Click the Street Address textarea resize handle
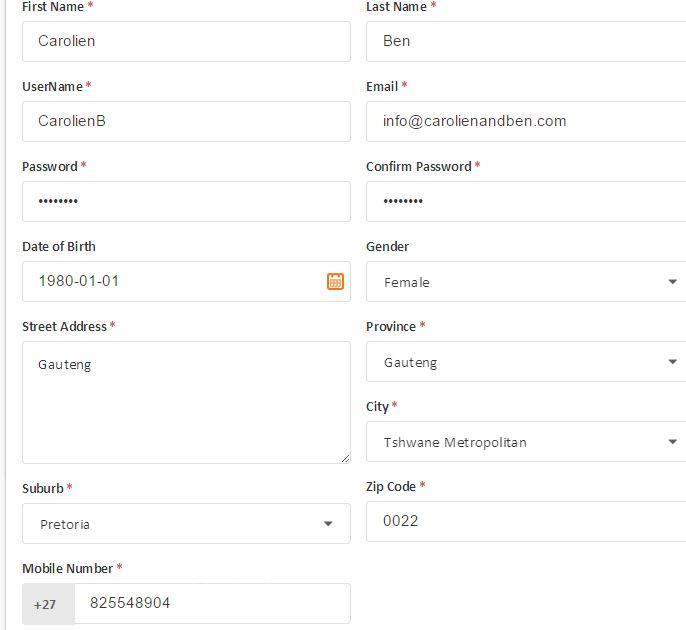686x630 pixels. click(x=345, y=458)
